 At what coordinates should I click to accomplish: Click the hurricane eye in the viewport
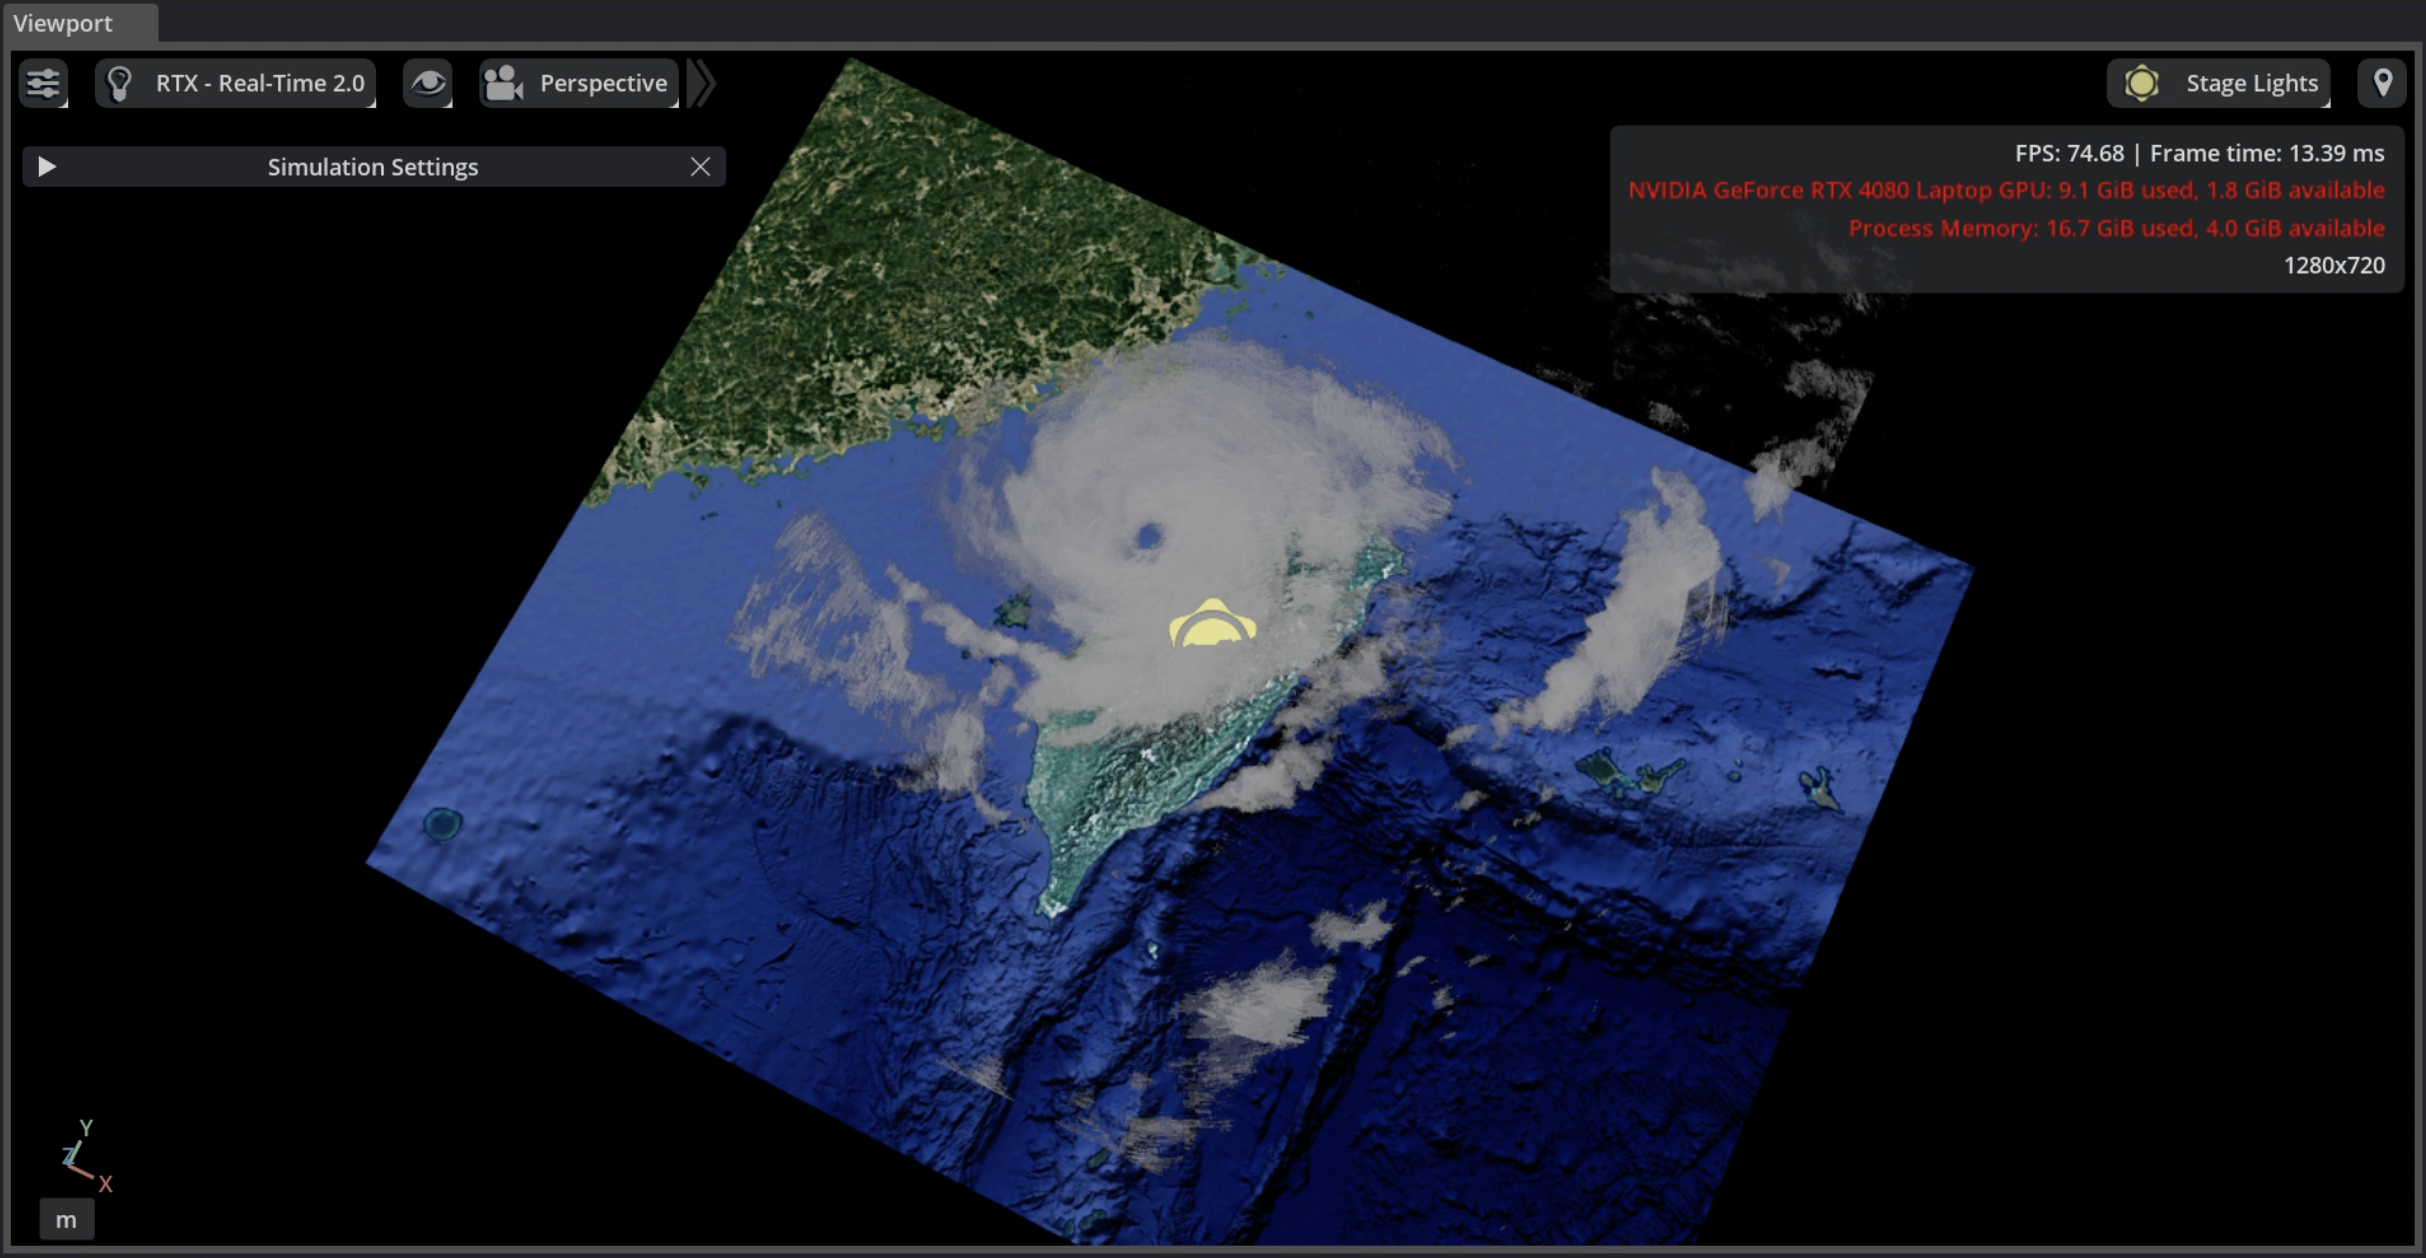pos(1149,537)
